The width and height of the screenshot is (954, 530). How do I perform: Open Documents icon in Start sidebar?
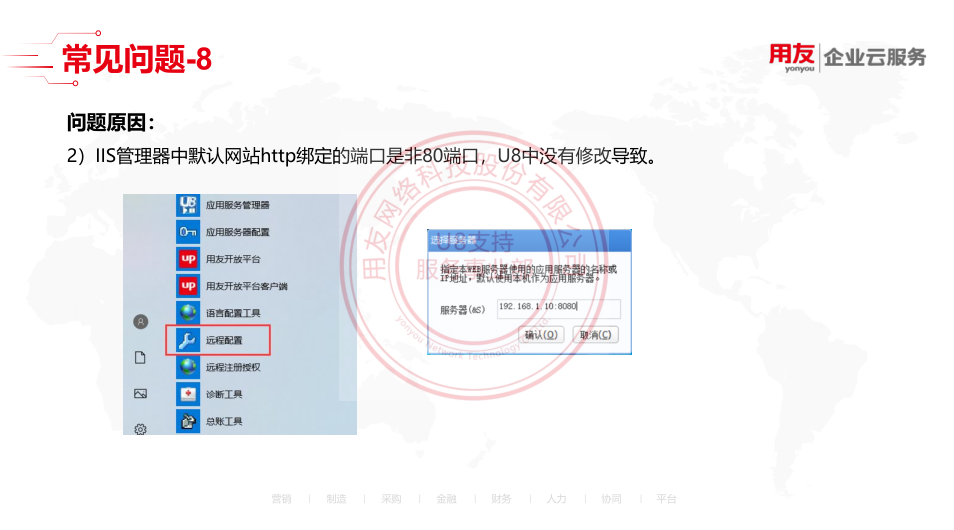(x=141, y=357)
